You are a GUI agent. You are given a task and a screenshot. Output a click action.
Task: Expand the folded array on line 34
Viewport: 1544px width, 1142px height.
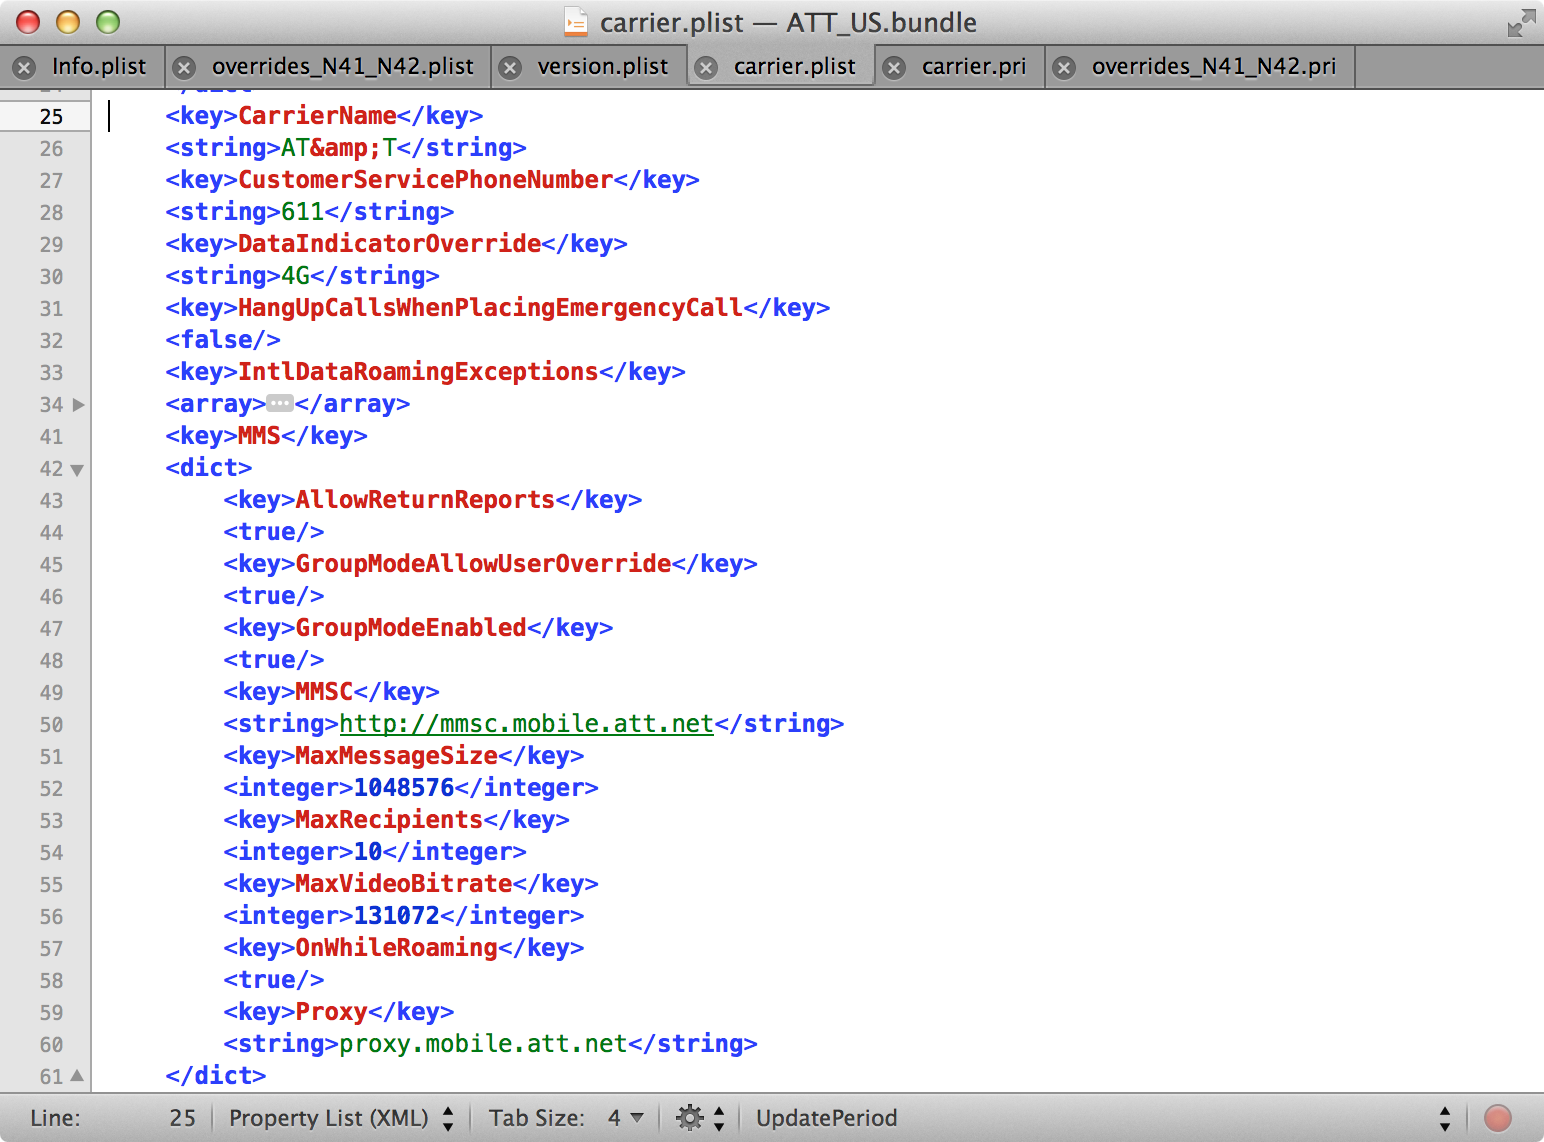[x=79, y=405]
